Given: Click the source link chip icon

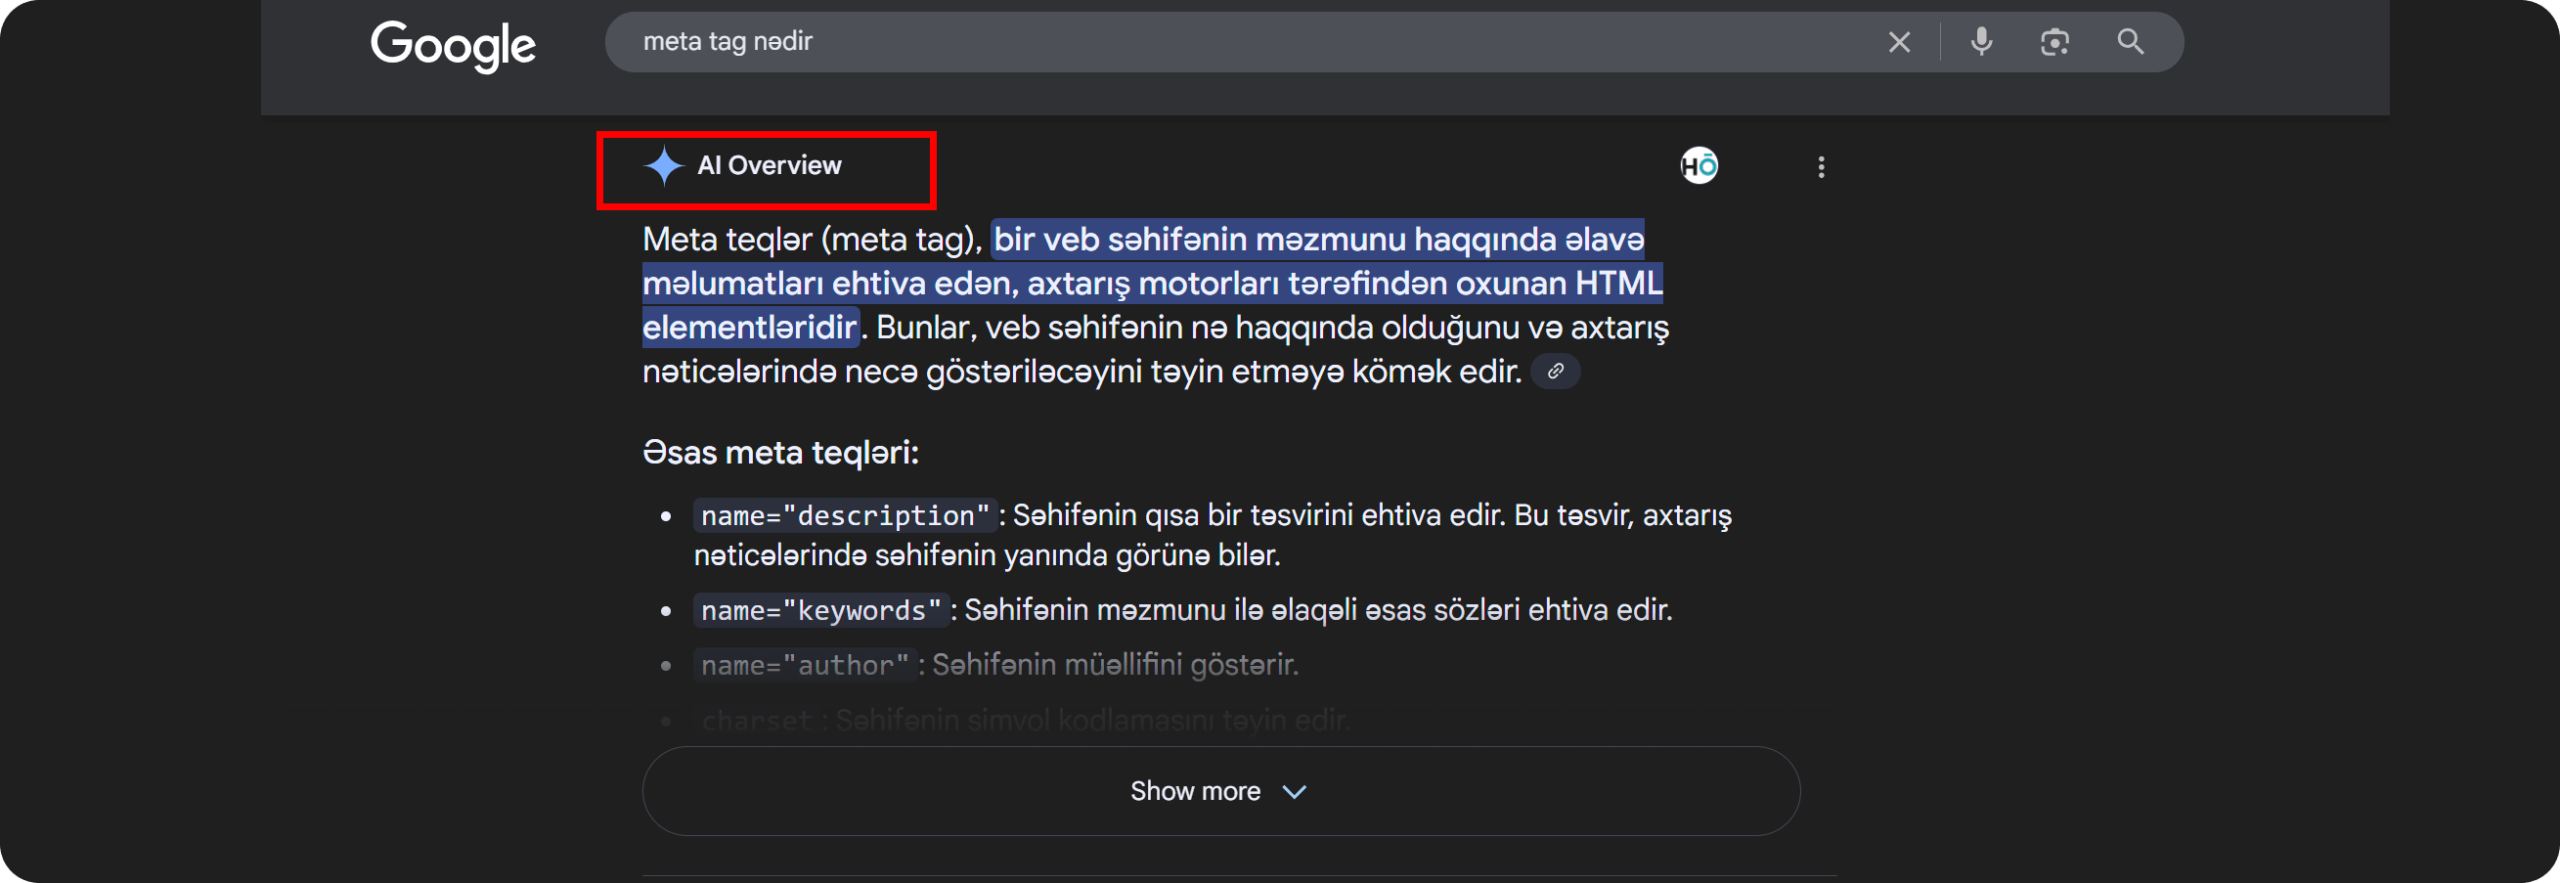Looking at the screenshot, I should [1555, 371].
